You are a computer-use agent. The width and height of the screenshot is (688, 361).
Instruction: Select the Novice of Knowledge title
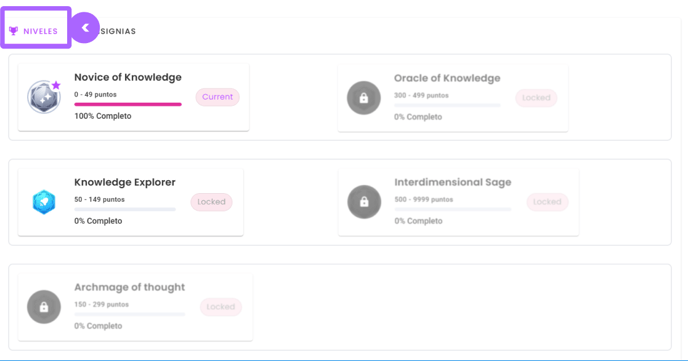tap(128, 77)
